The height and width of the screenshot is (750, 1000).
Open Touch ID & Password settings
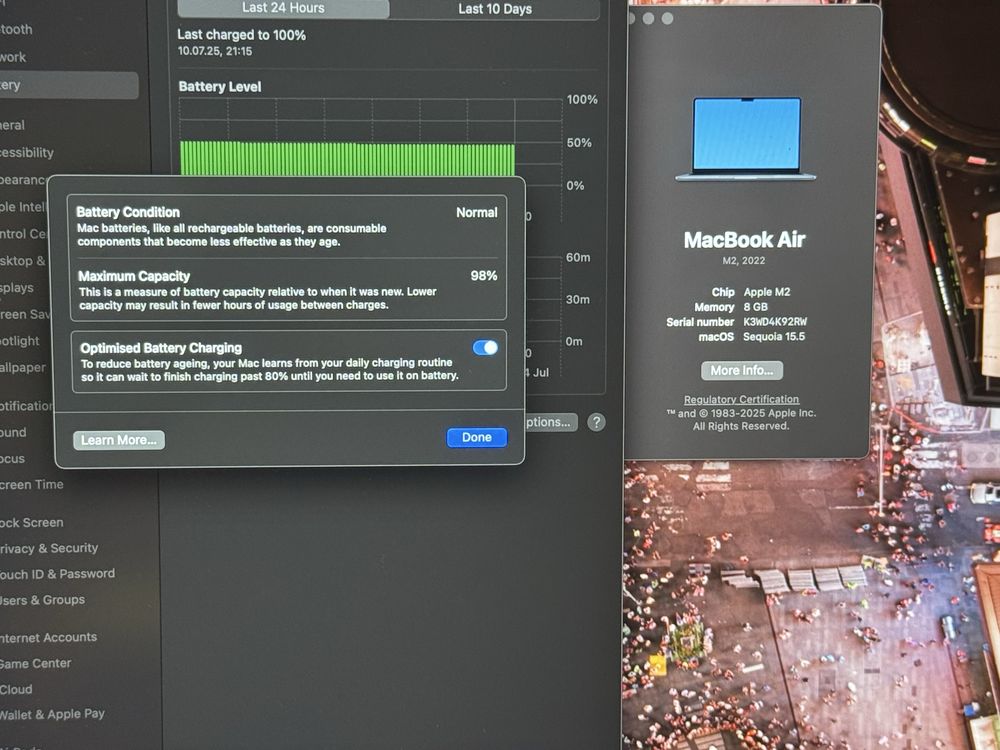(x=57, y=574)
